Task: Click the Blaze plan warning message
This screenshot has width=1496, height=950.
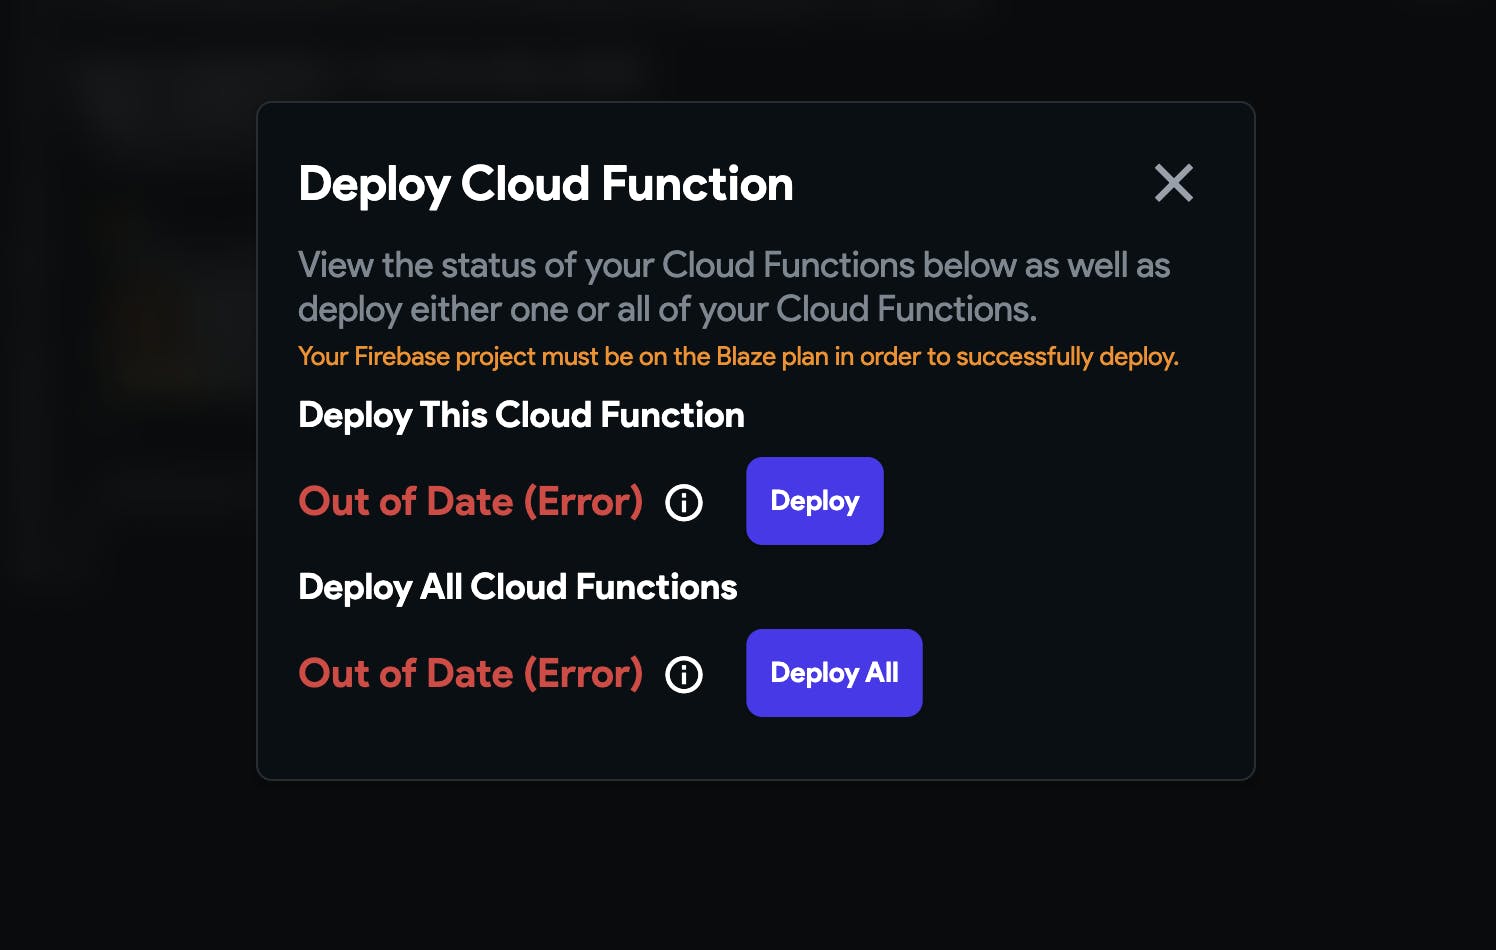Action: [738, 357]
